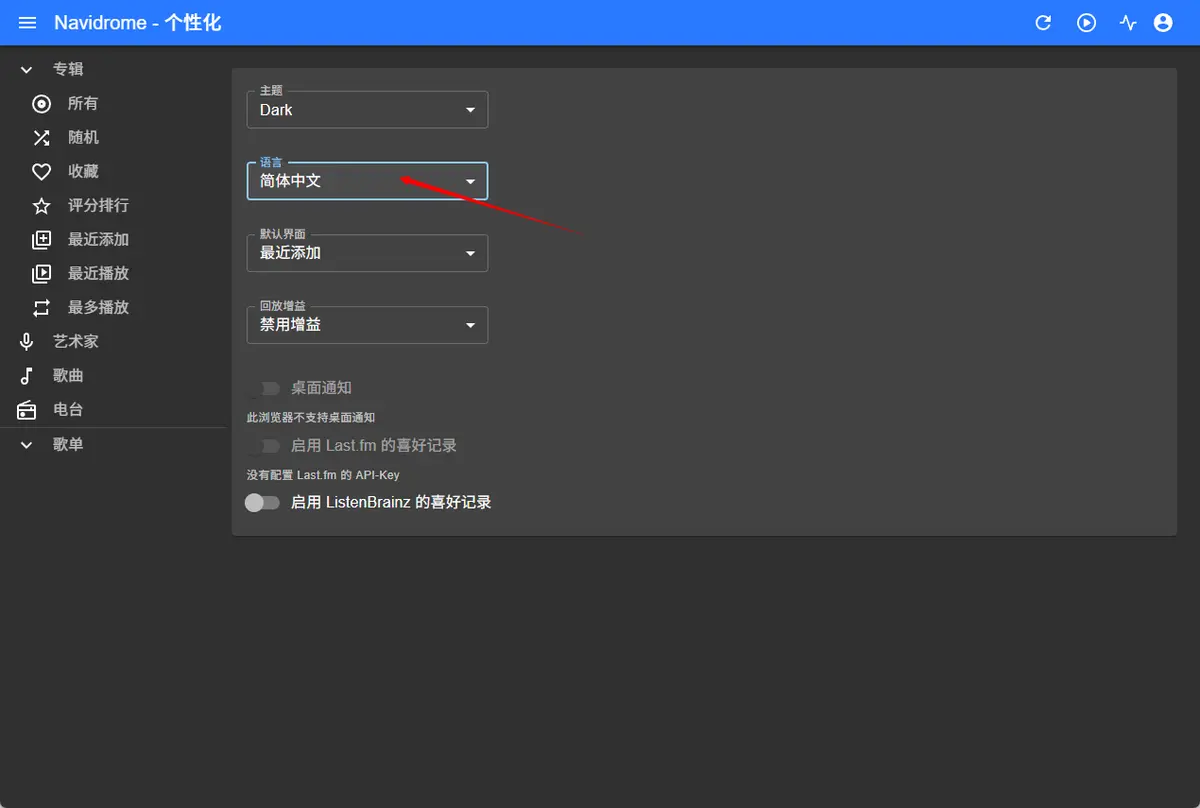Click the radio icon beside 电台
Viewport: 1200px width, 808px height.
(x=27, y=410)
